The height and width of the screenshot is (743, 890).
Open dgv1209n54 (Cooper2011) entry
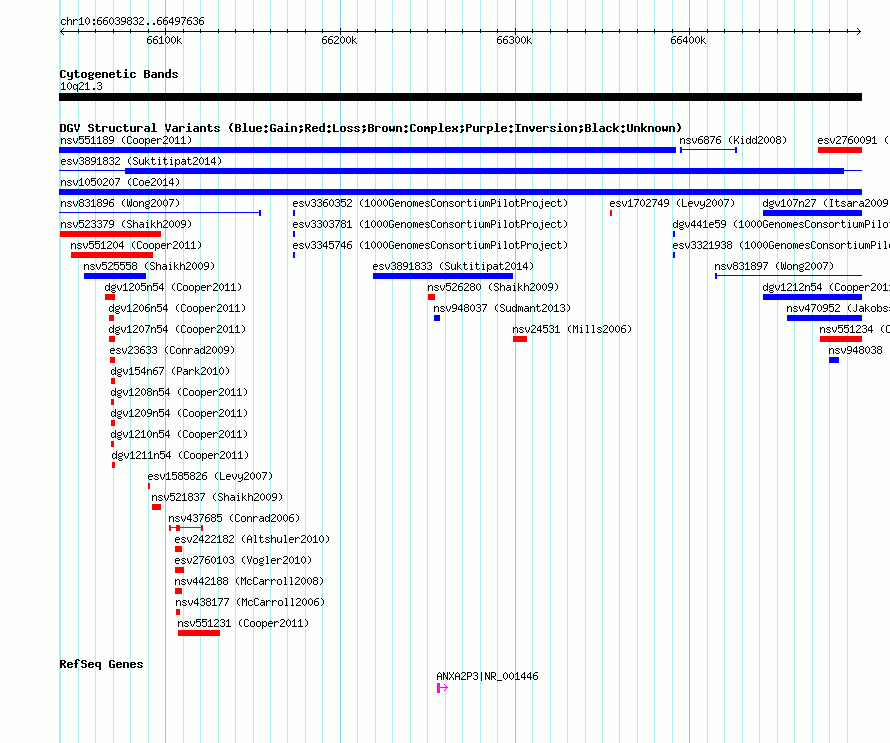[179, 413]
